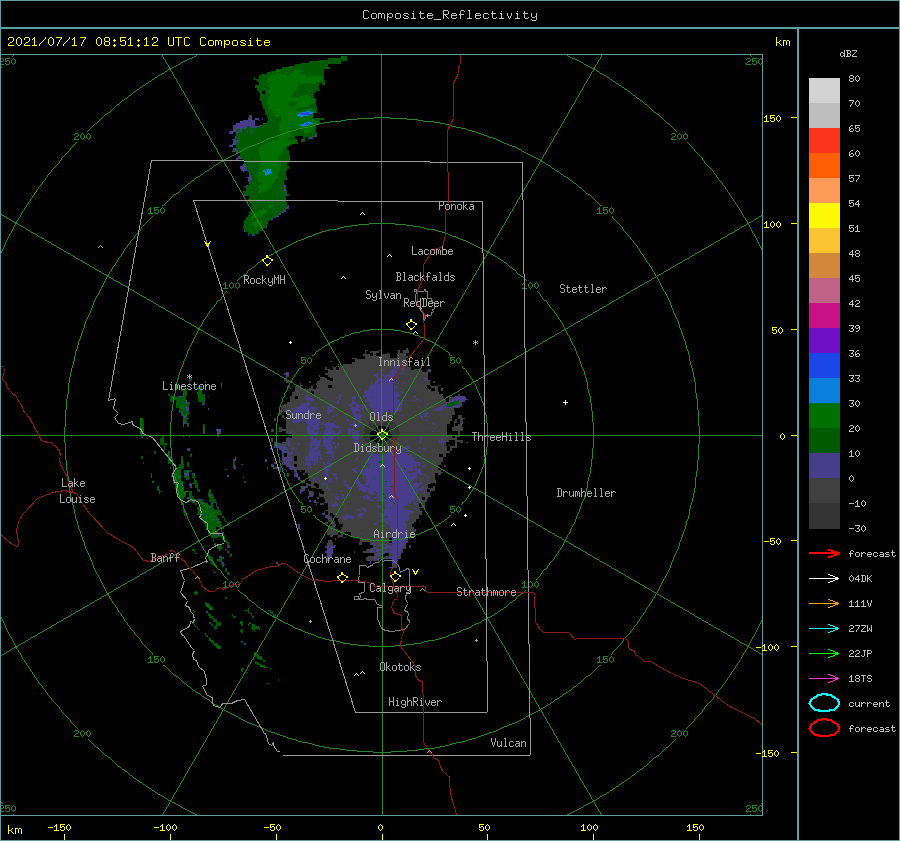
Task: Click the Sundre town label
Action: tap(303, 414)
